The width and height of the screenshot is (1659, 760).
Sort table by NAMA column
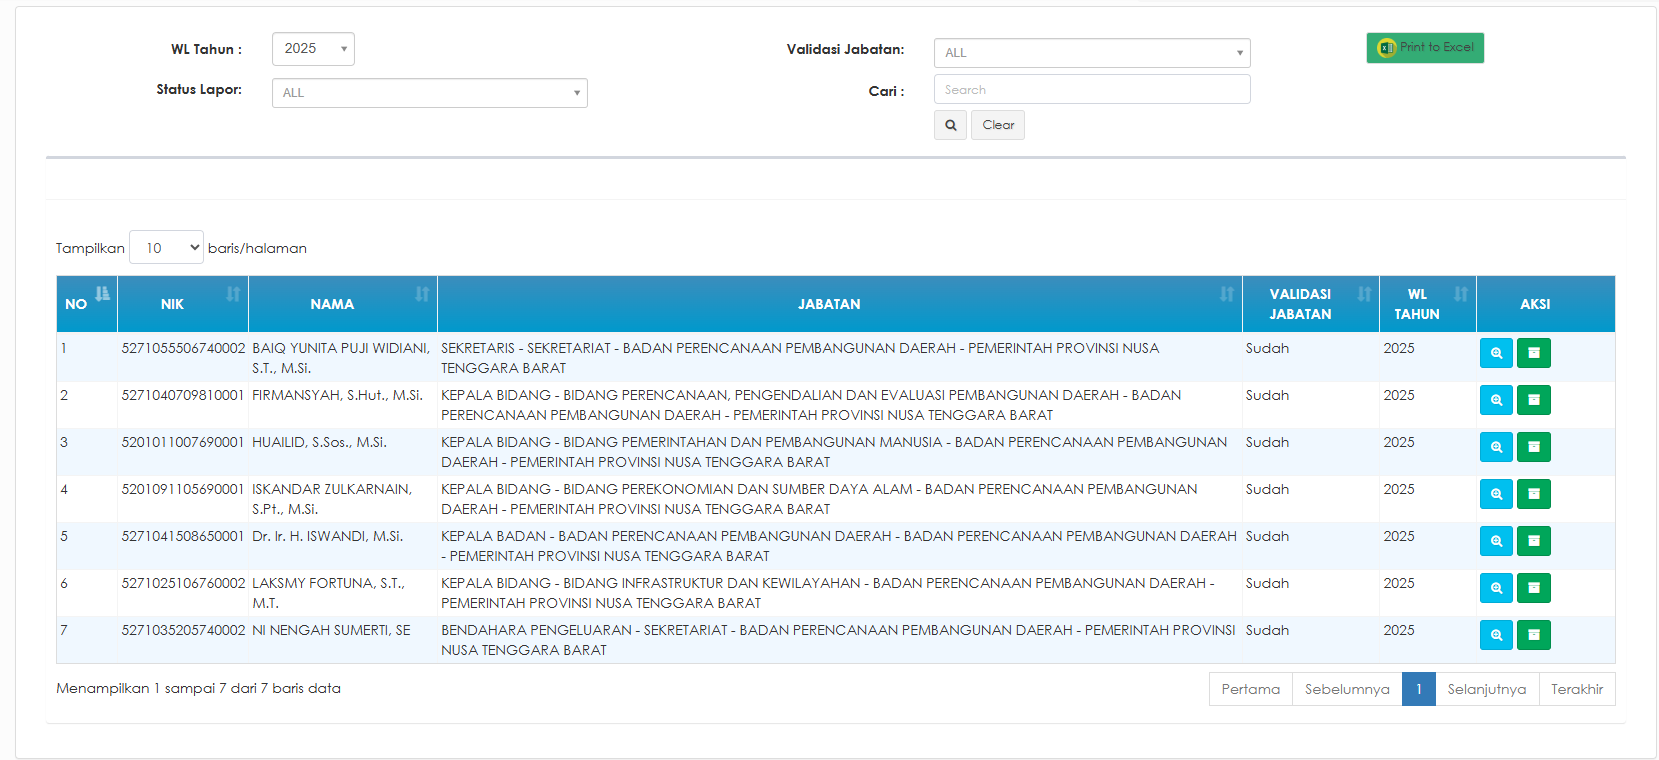[343, 304]
